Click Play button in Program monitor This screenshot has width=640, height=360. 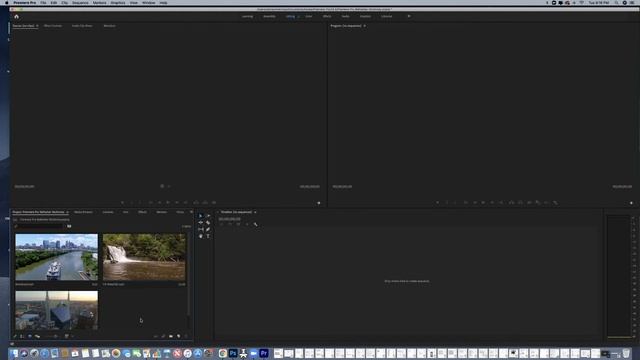483,202
